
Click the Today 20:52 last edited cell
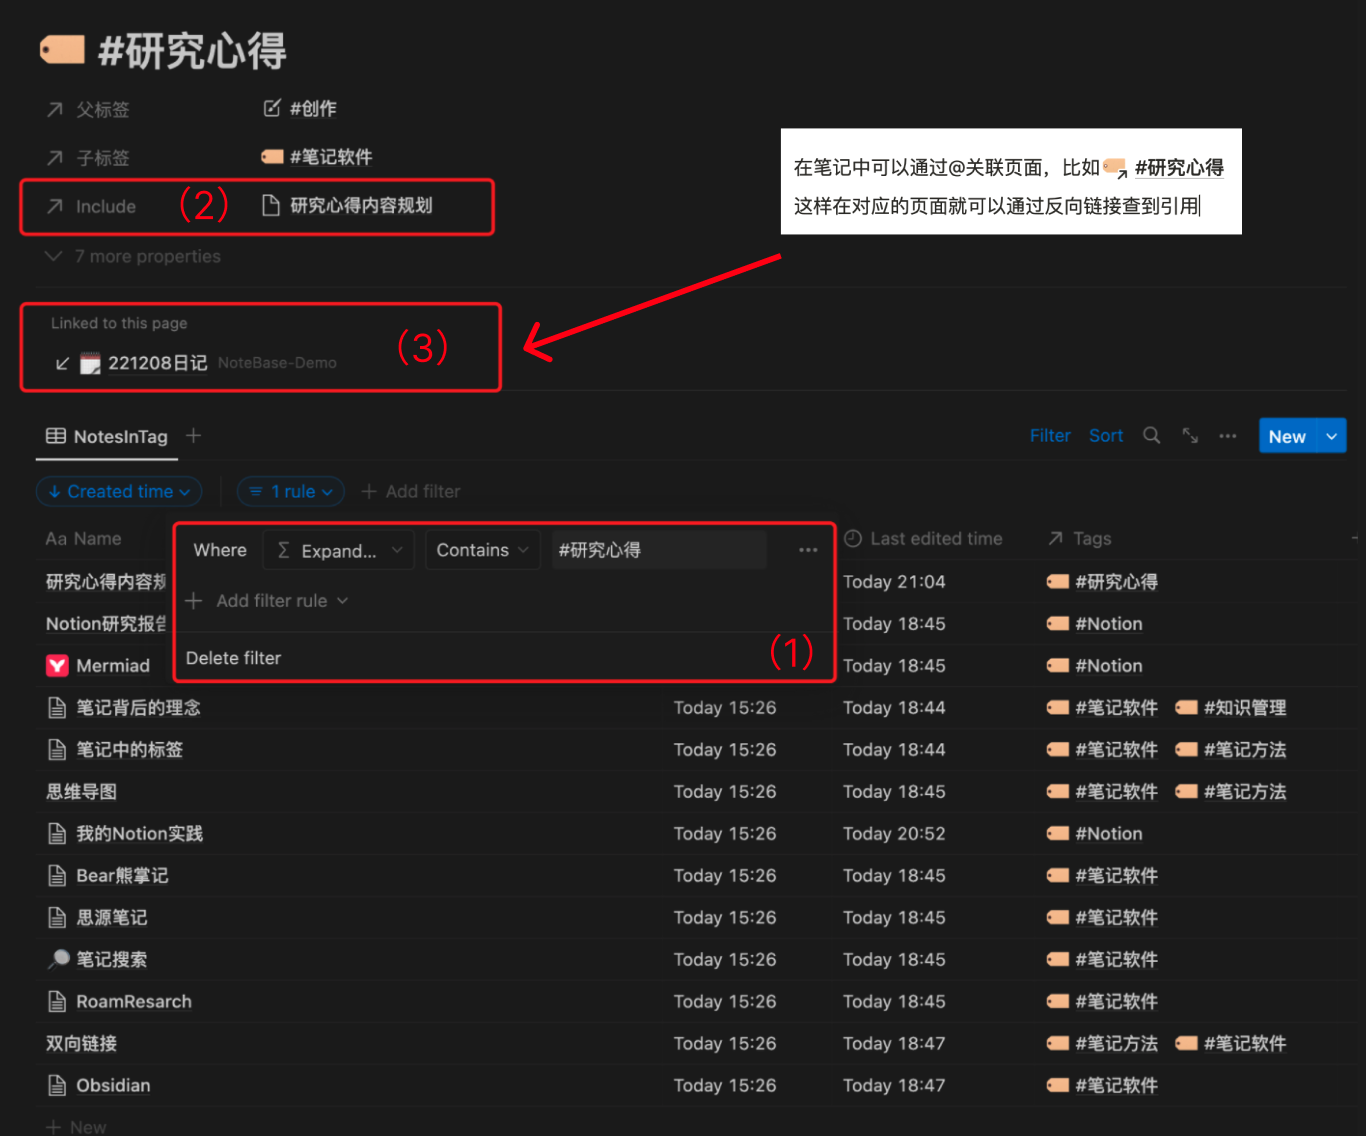point(894,834)
